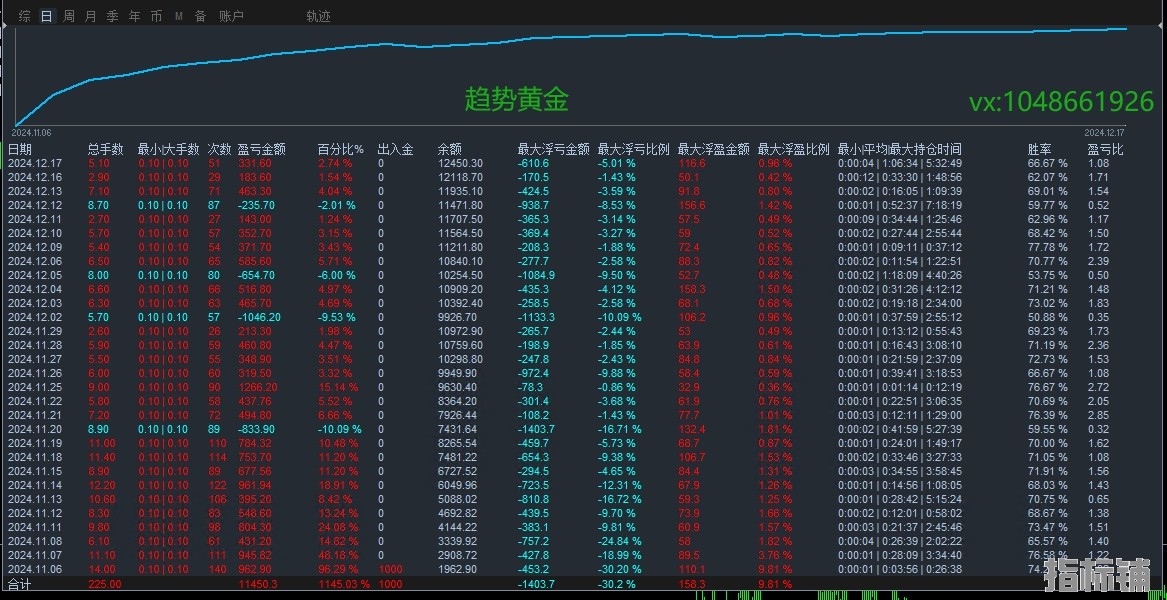The image size is (1167, 600).
Task: Click the 百分比% column header
Action: click(x=341, y=150)
